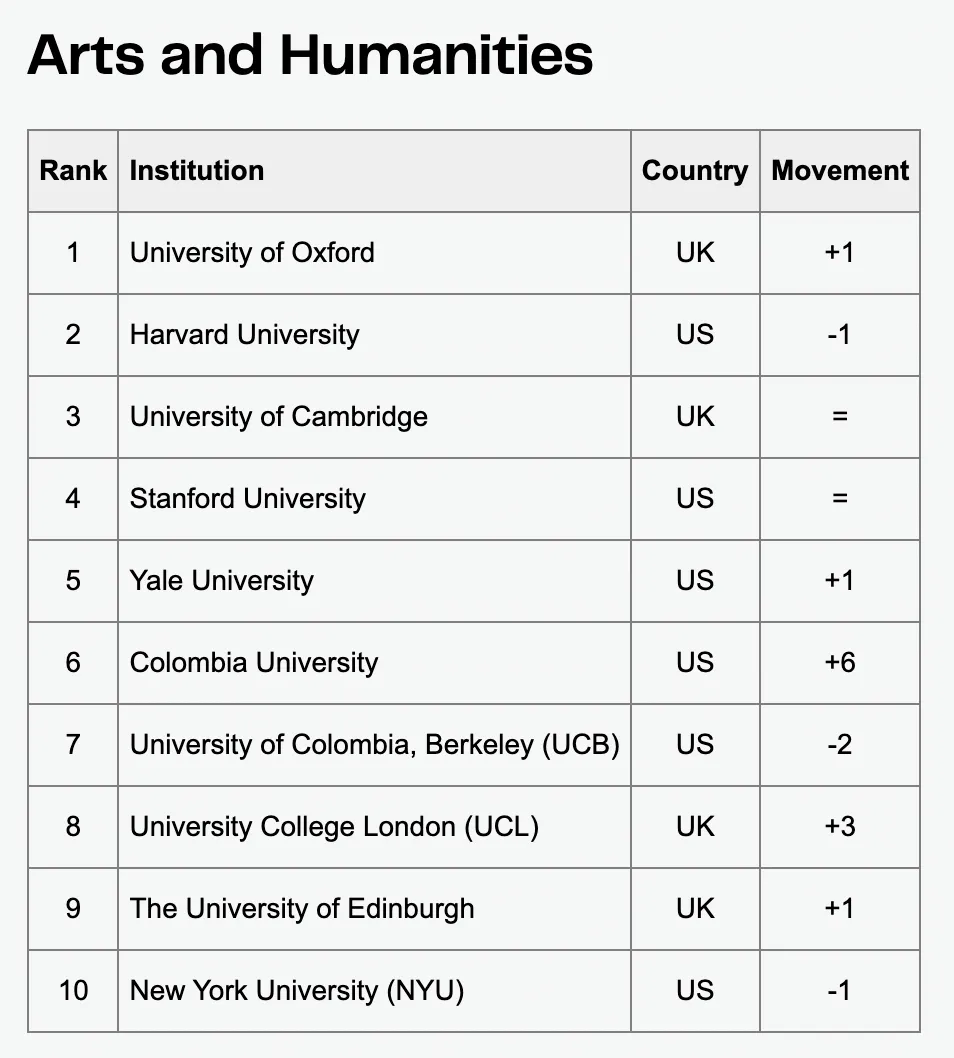Screen dimensions: 954x1058
Task: Select the University of Oxford cell
Action: [252, 253]
